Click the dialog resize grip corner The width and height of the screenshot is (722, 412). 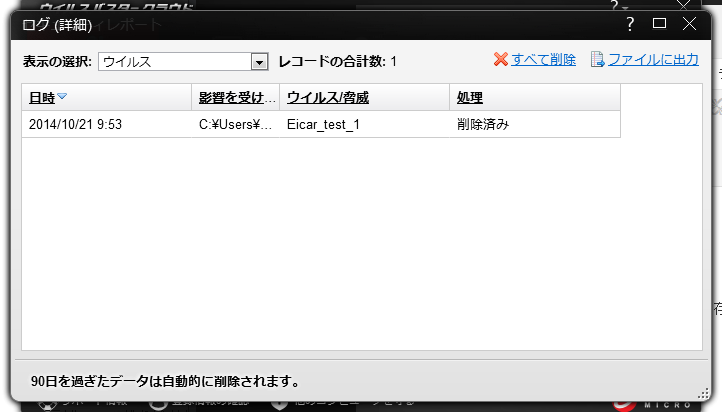pos(703,394)
